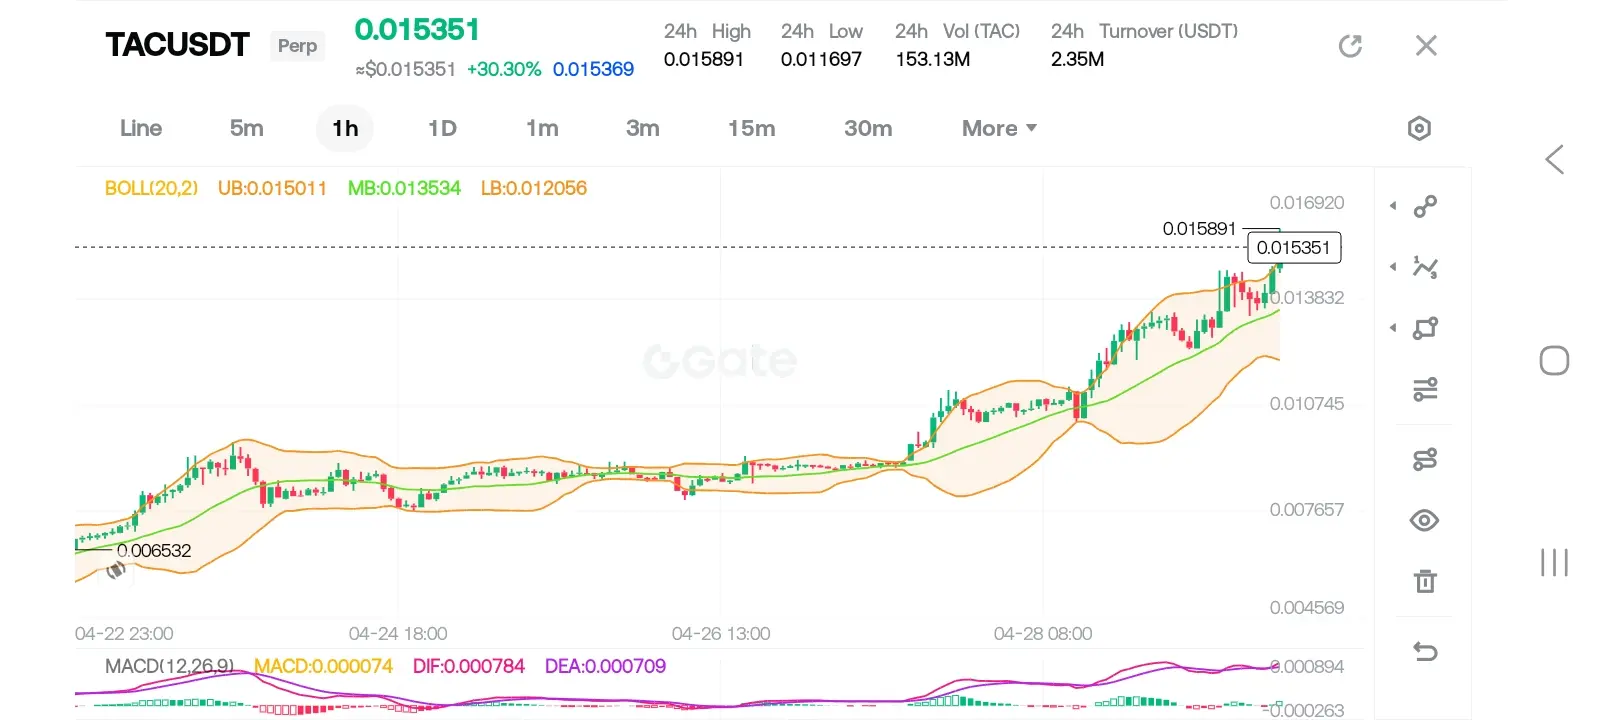Select the 1m timeframe
The width and height of the screenshot is (1600, 720).
coord(542,128)
